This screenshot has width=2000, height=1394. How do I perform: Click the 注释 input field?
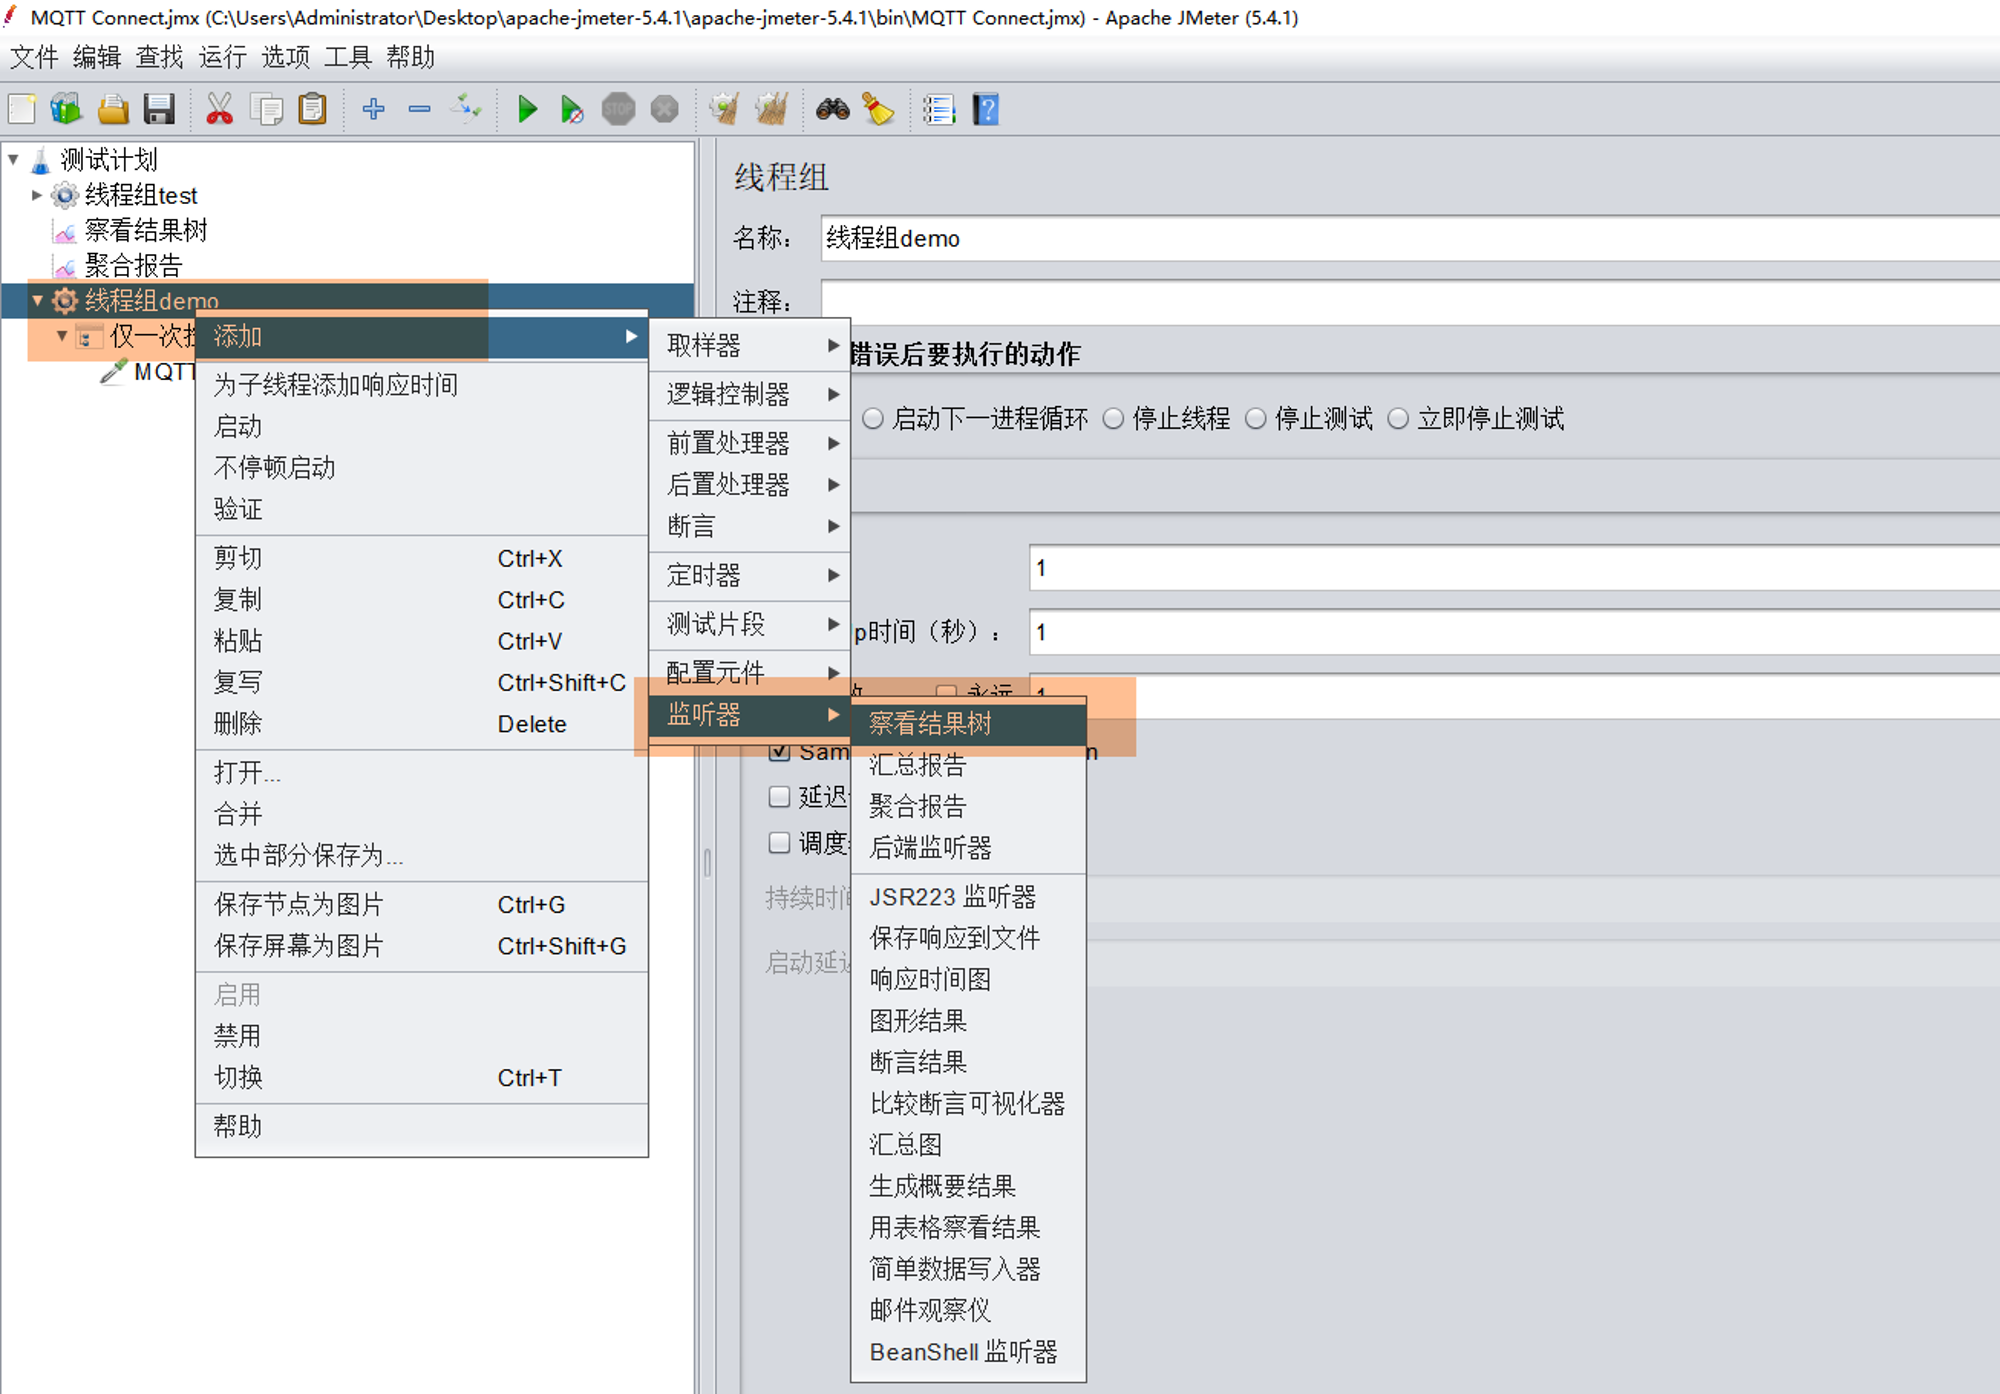click(1410, 301)
